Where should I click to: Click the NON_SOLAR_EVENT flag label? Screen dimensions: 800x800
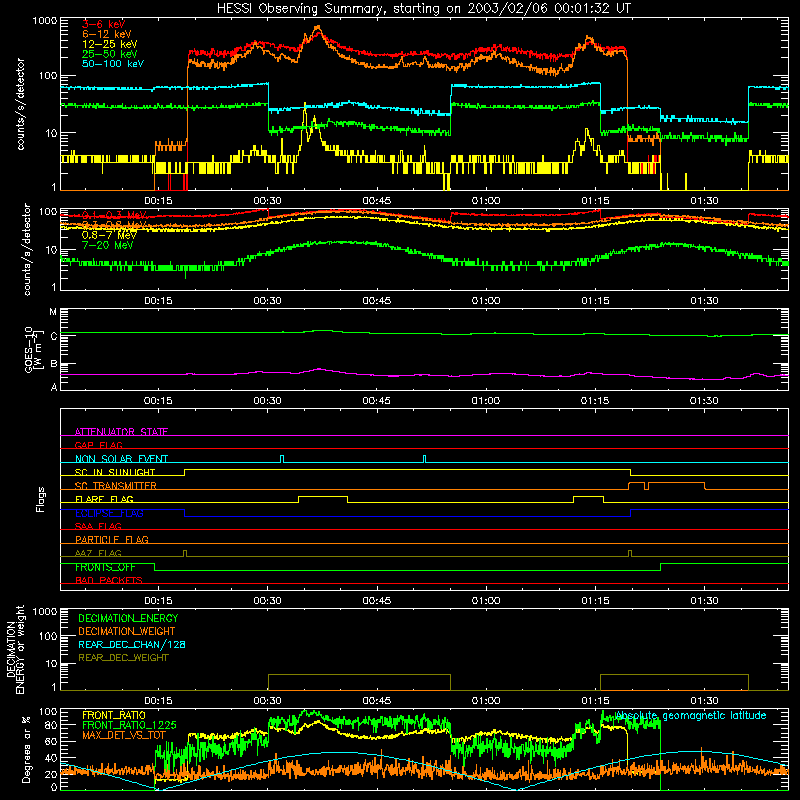121,459
